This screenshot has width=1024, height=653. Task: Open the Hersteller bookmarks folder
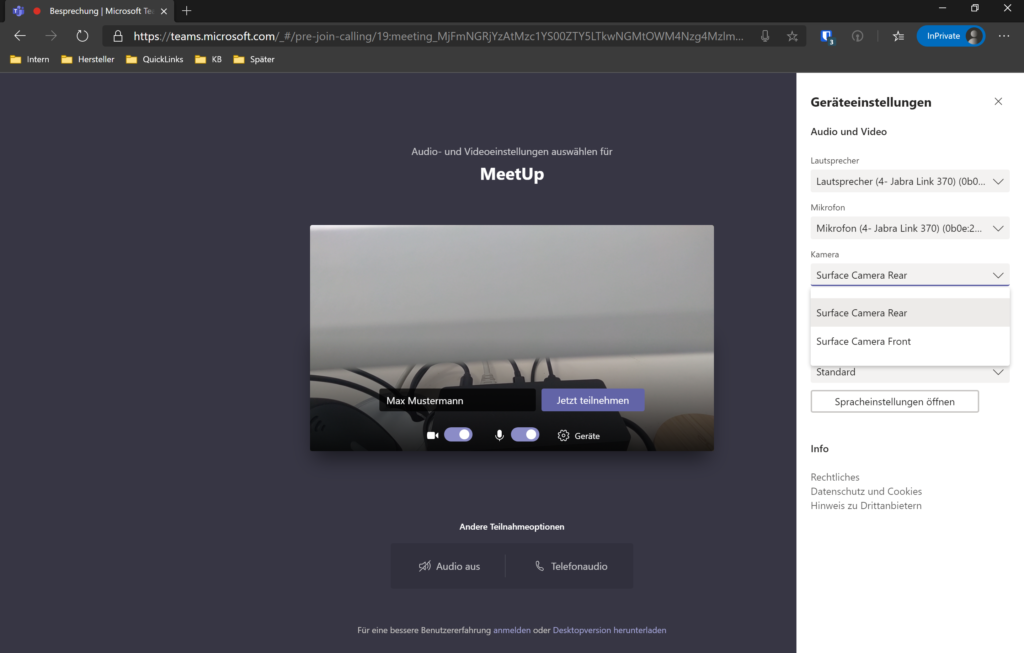pos(88,59)
